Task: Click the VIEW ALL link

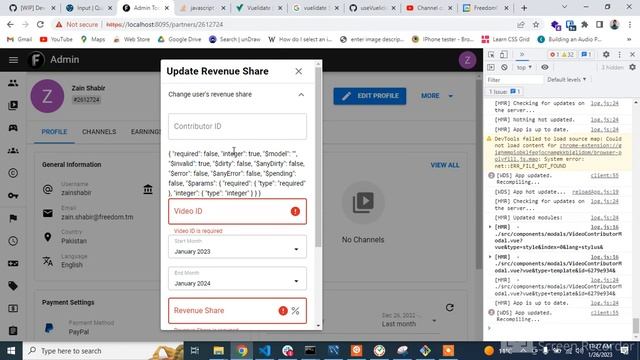Action: coord(445,165)
